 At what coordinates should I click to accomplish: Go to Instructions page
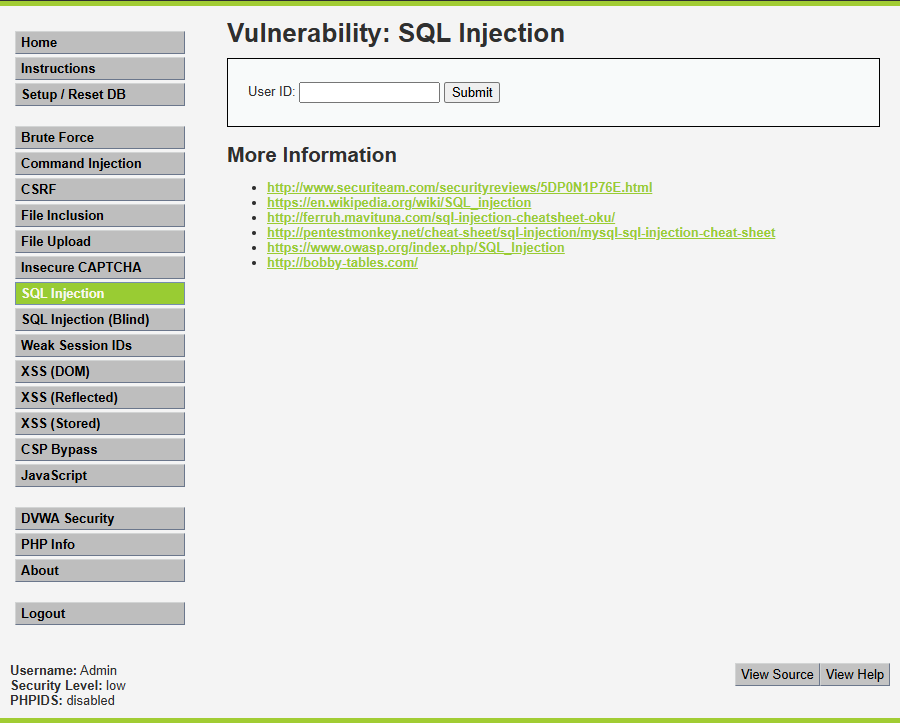coord(100,69)
